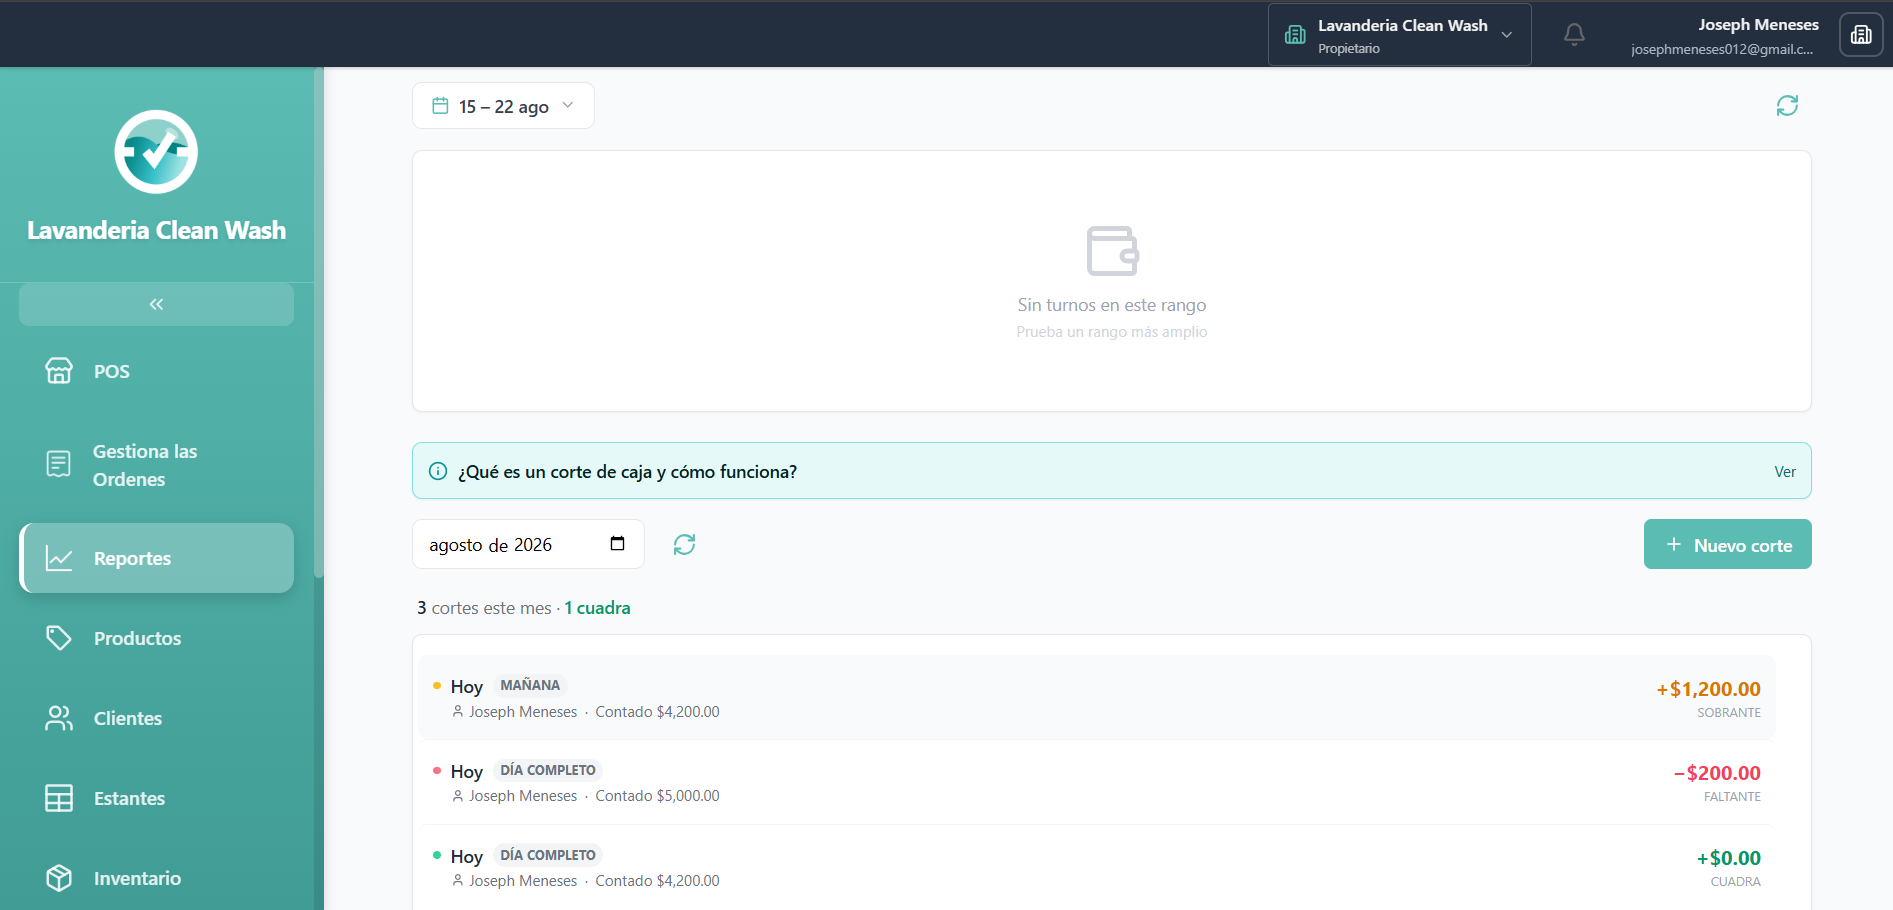The height and width of the screenshot is (910, 1893).
Task: Refresh the cortes list next to month picker
Action: 684,544
